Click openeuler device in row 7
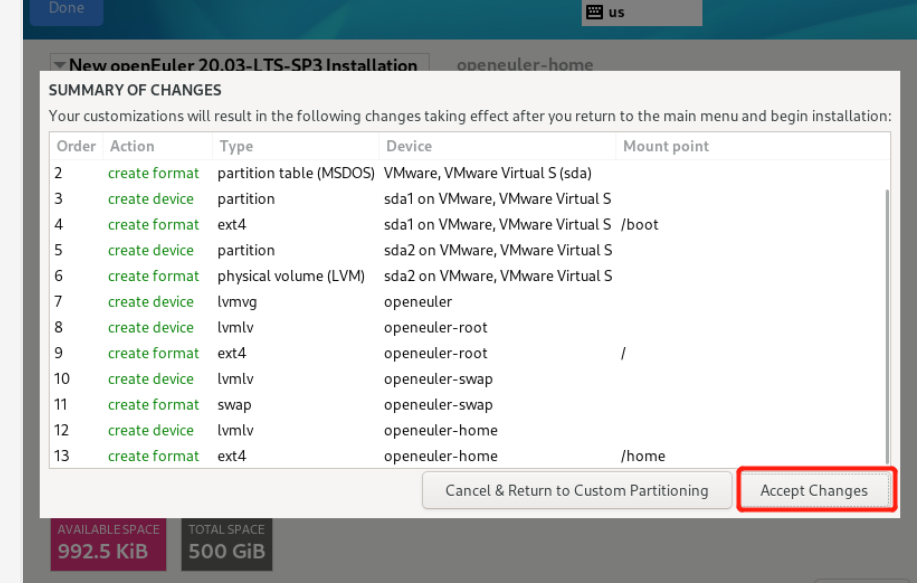The image size is (917, 583). (418, 302)
